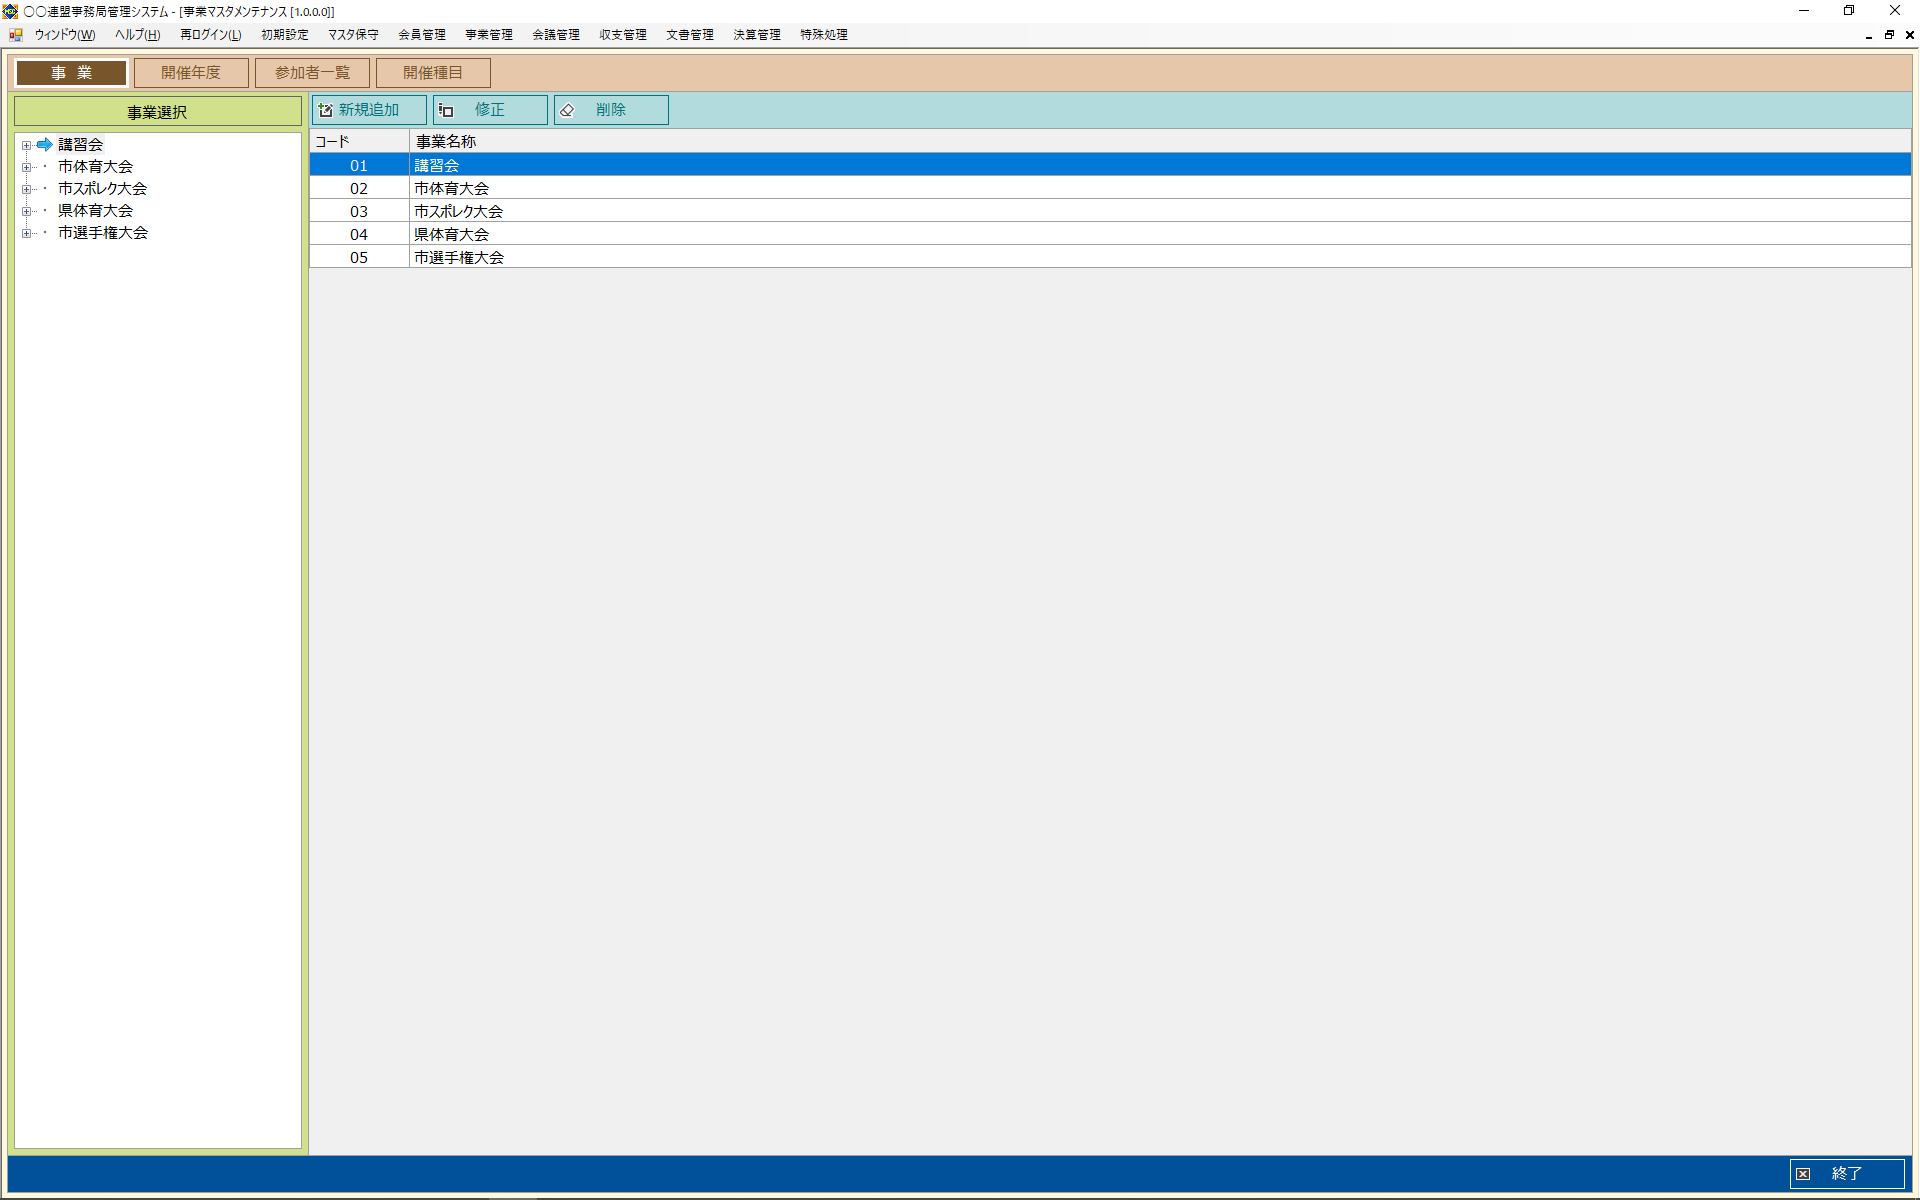Click the 事業名称 column header
Viewport: 1920px width, 1200px height.
coord(446,142)
